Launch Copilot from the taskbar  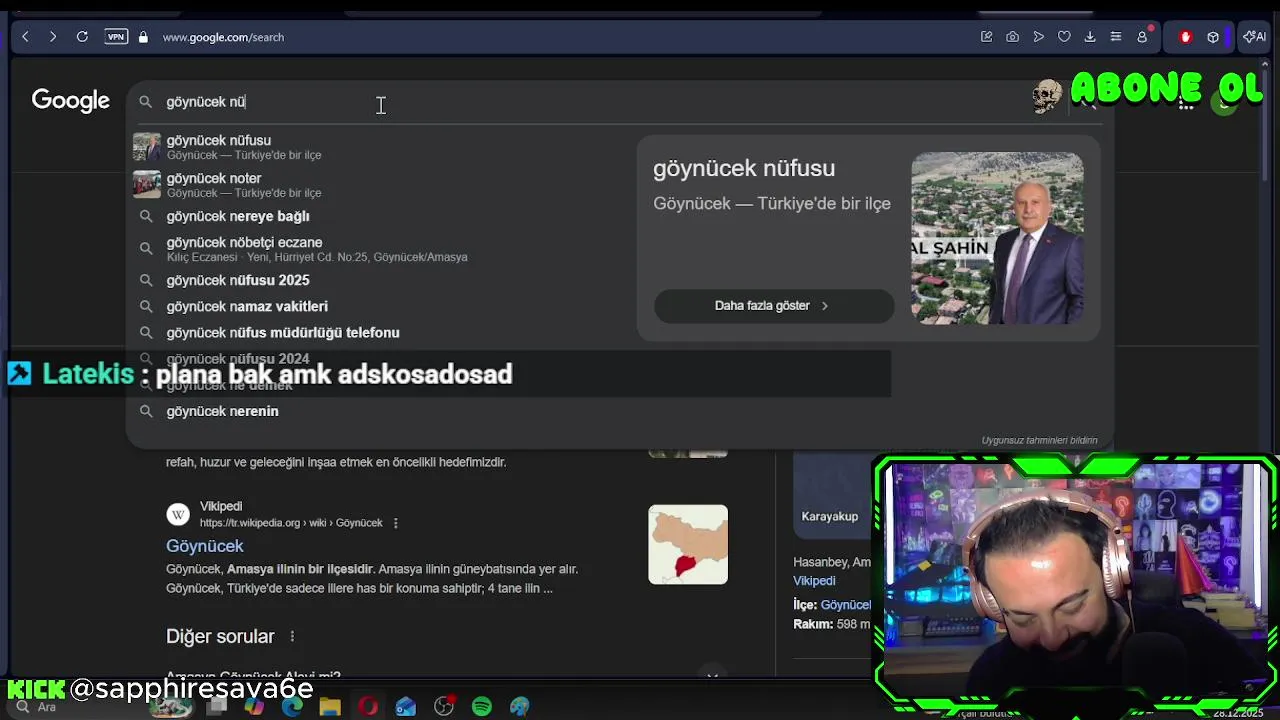[254, 707]
